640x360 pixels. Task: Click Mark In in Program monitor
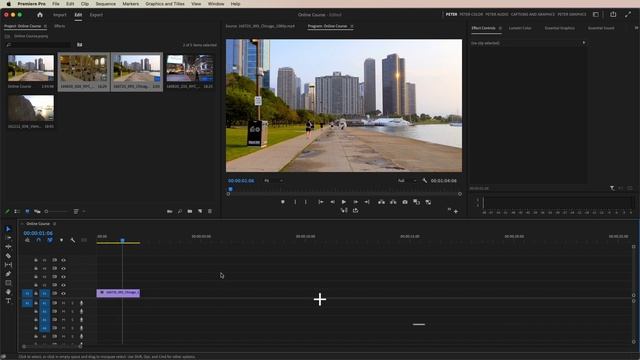[x=295, y=202]
